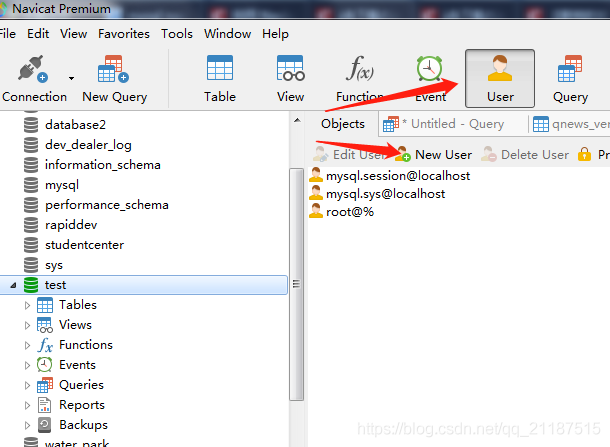Open the View menu
610x447 pixels.
[73, 34]
